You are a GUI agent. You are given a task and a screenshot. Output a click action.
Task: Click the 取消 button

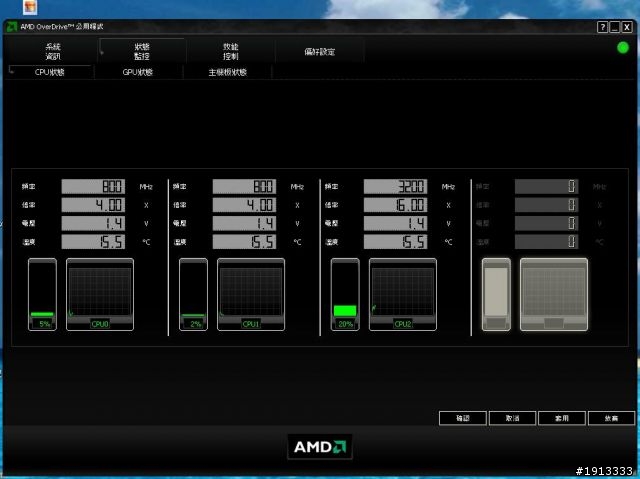(x=512, y=418)
